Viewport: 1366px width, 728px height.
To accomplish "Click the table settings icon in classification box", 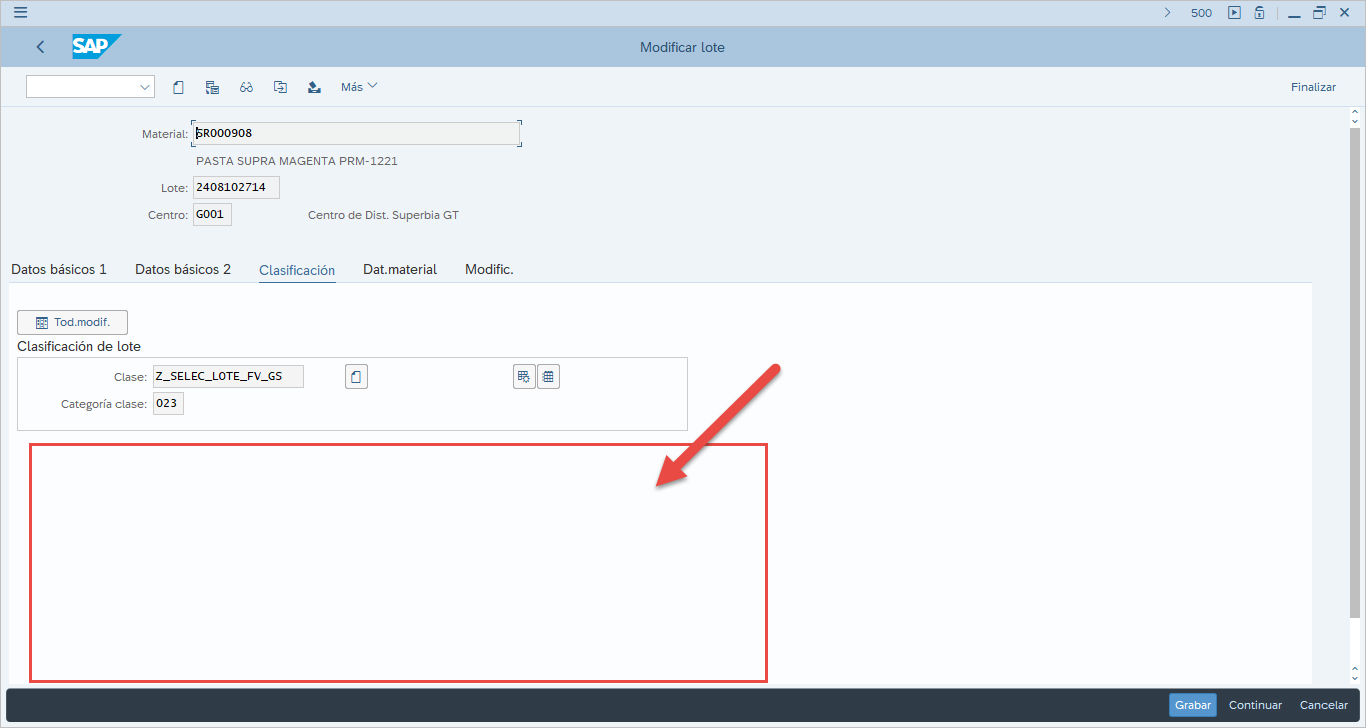I will 524,377.
